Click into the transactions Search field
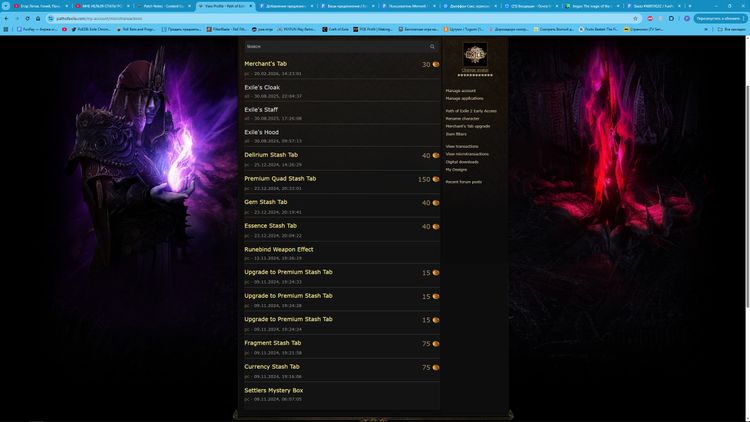 click(335, 47)
